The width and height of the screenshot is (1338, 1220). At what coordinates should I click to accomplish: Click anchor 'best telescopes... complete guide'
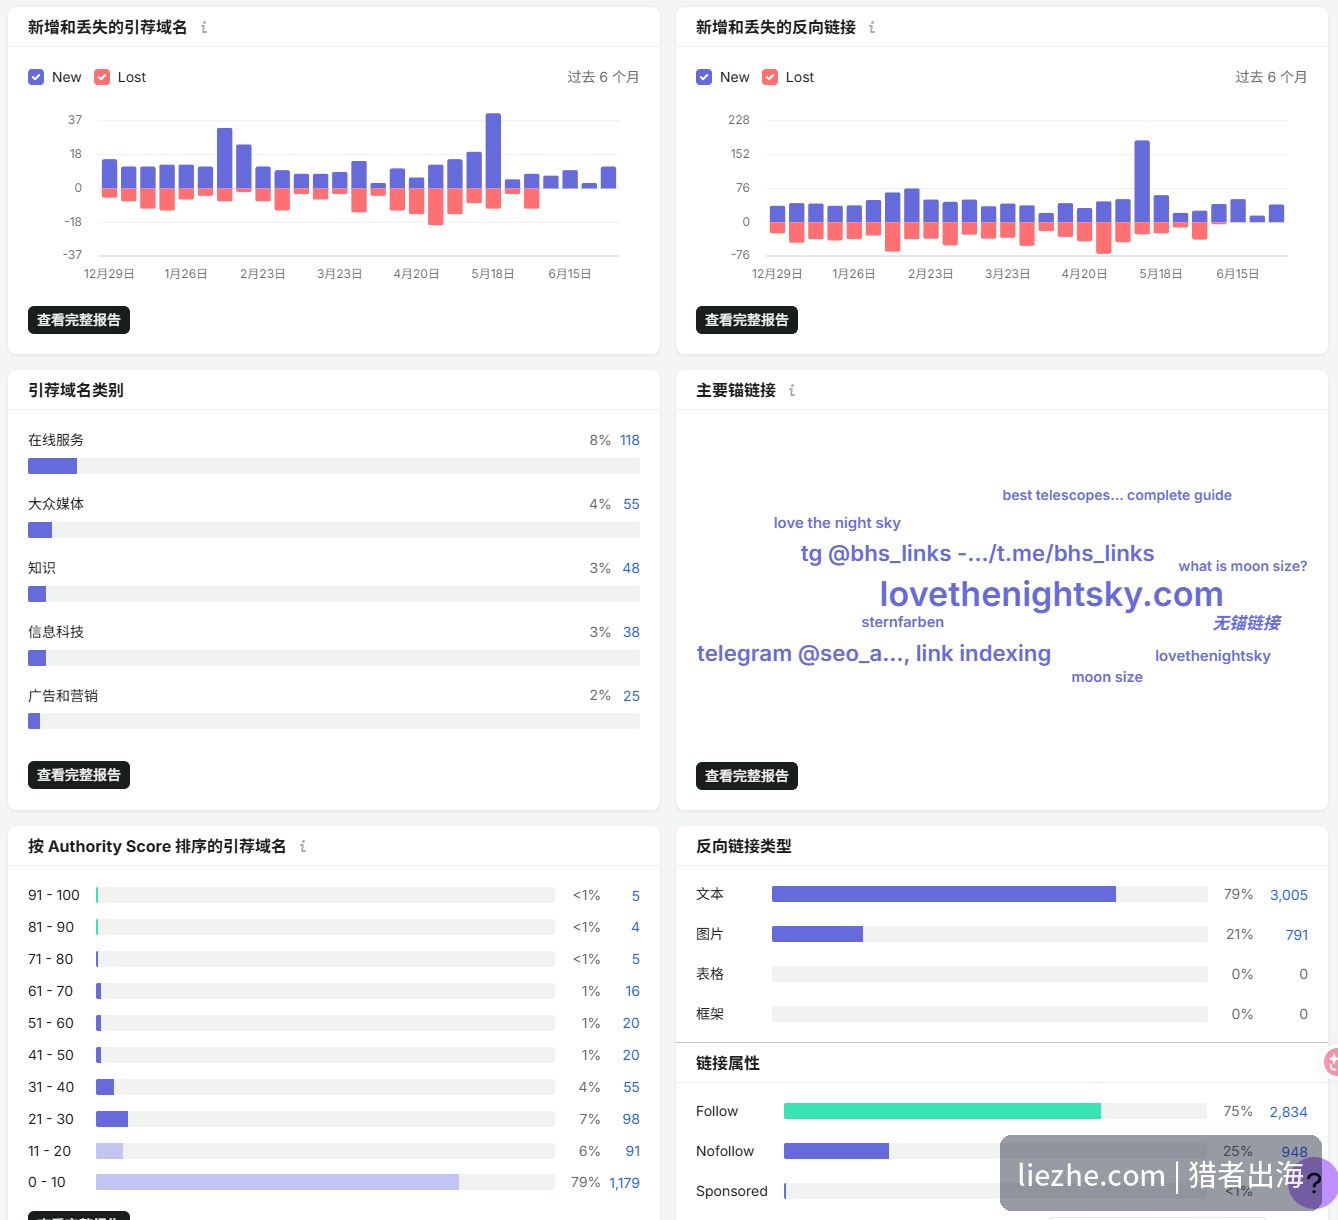[1117, 495]
